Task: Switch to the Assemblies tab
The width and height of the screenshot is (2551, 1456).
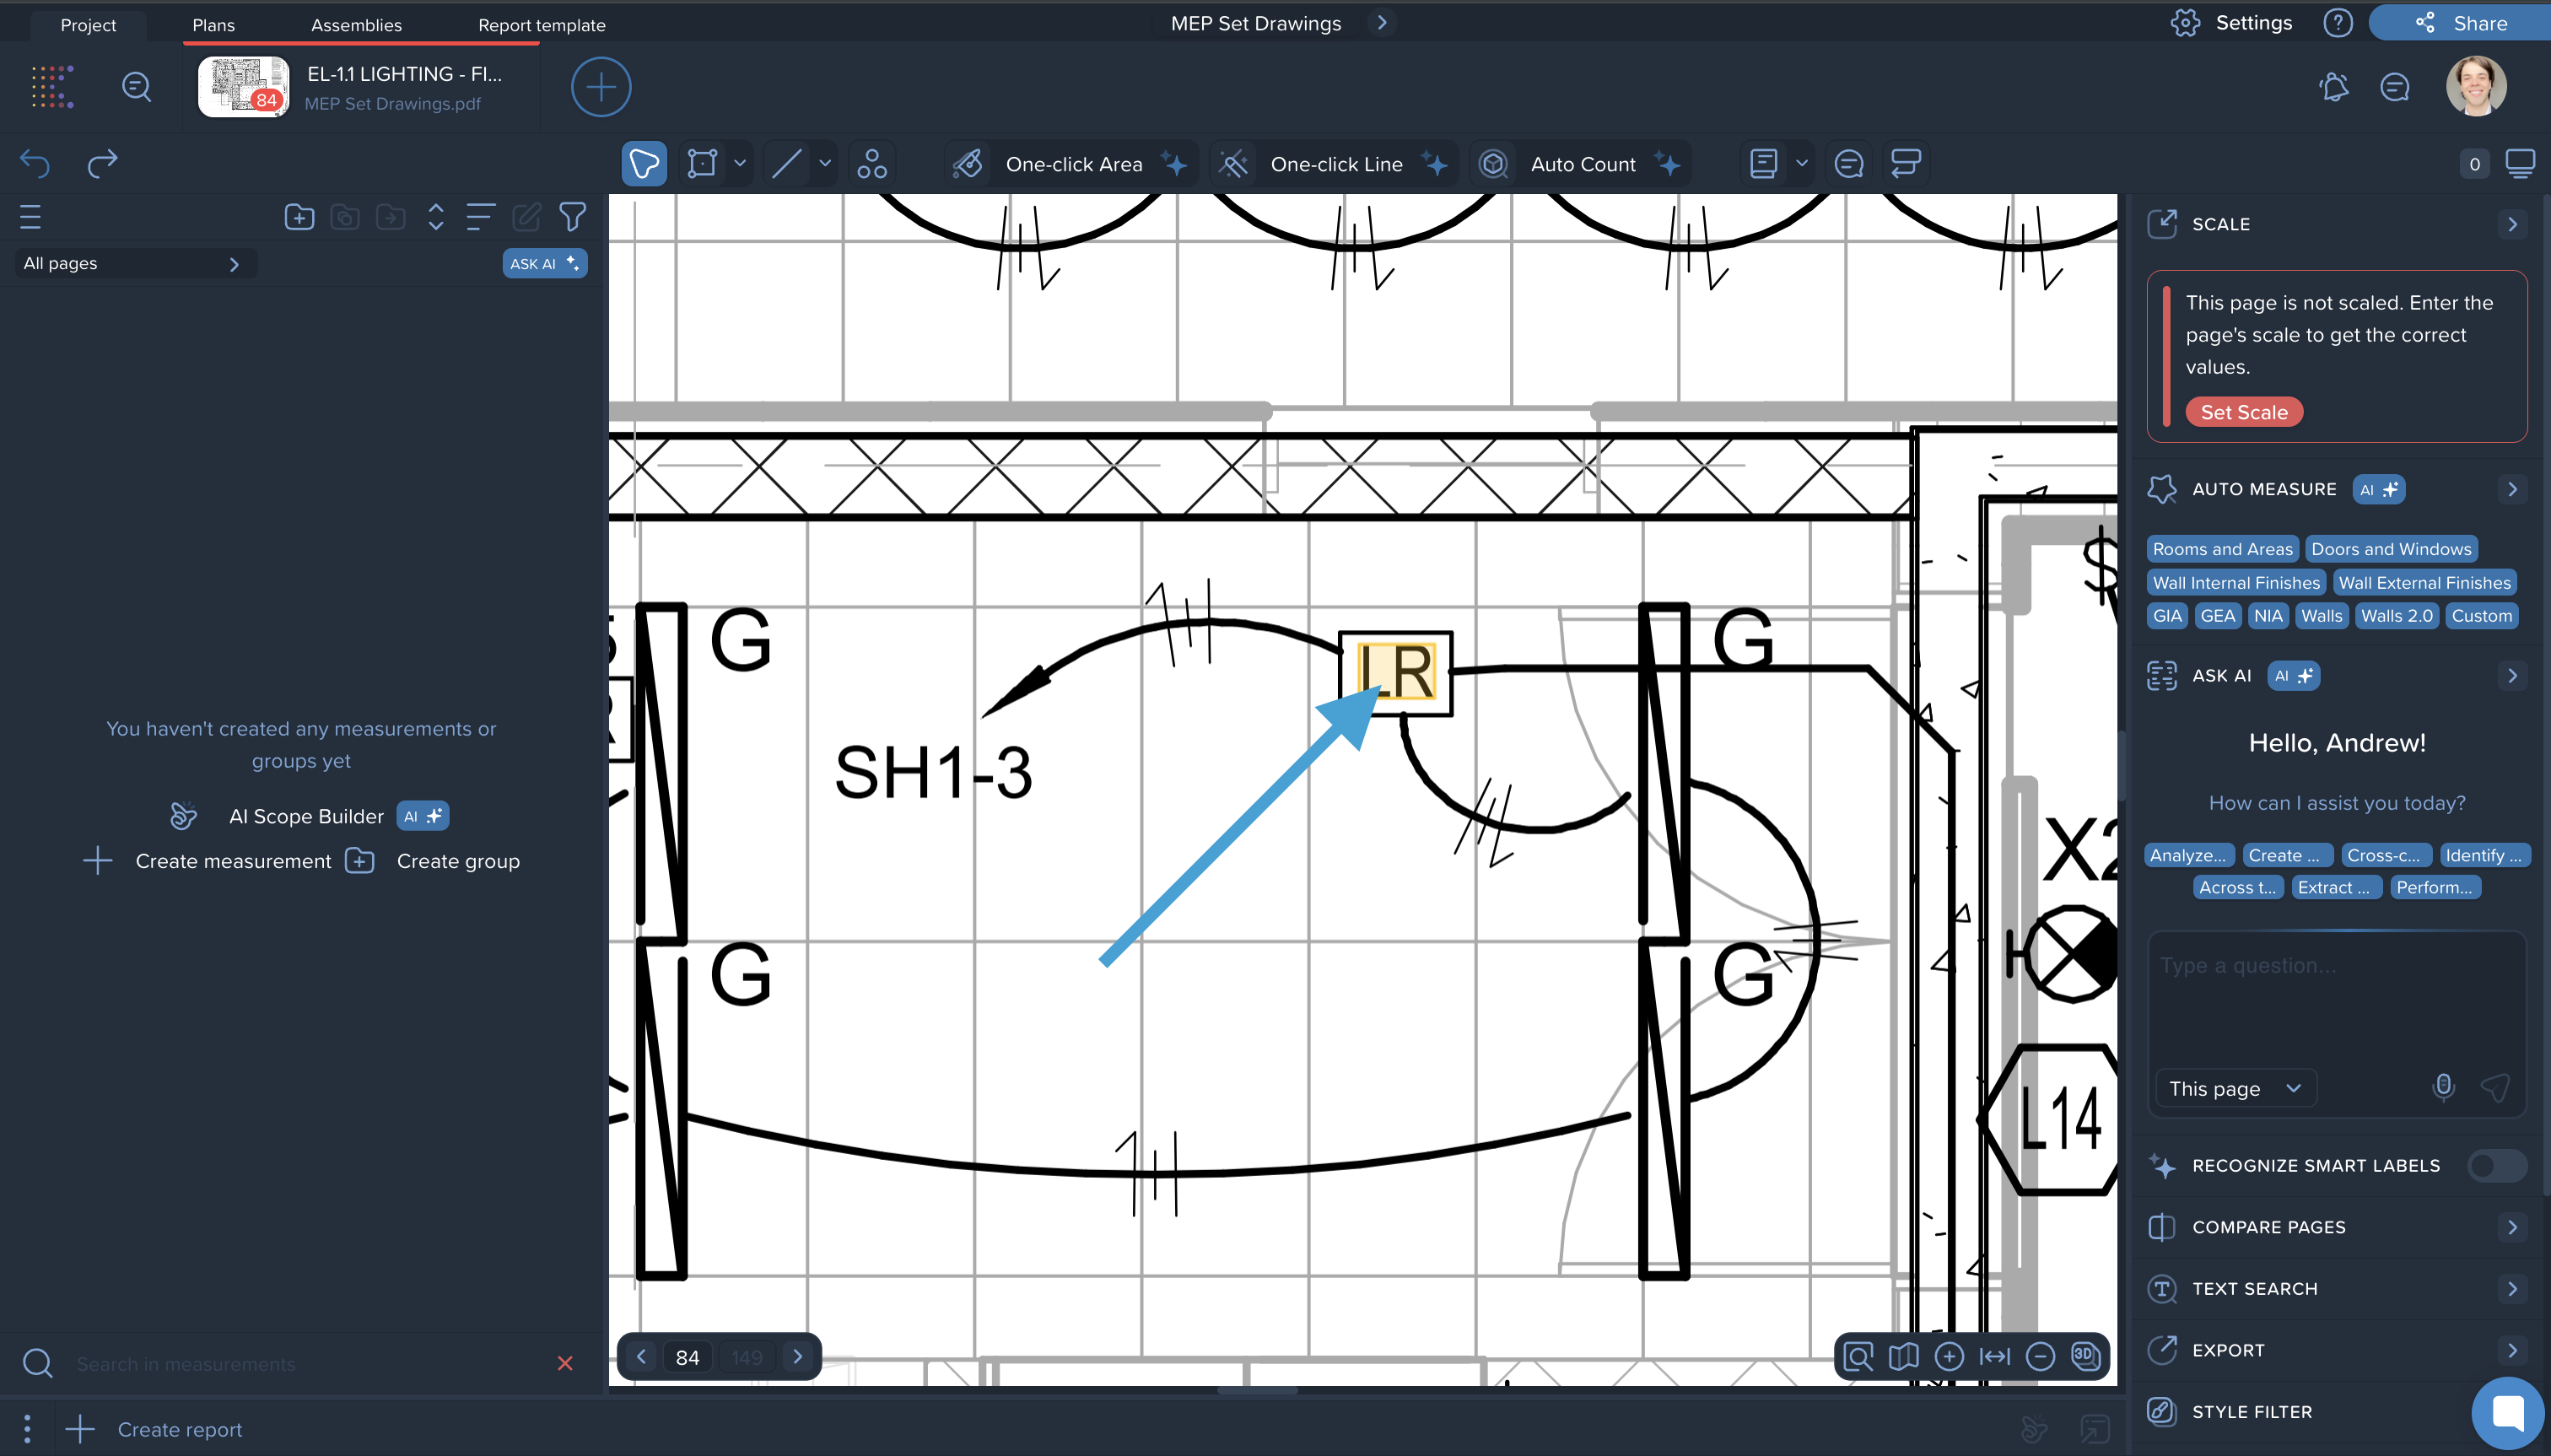Action: pos(356,25)
